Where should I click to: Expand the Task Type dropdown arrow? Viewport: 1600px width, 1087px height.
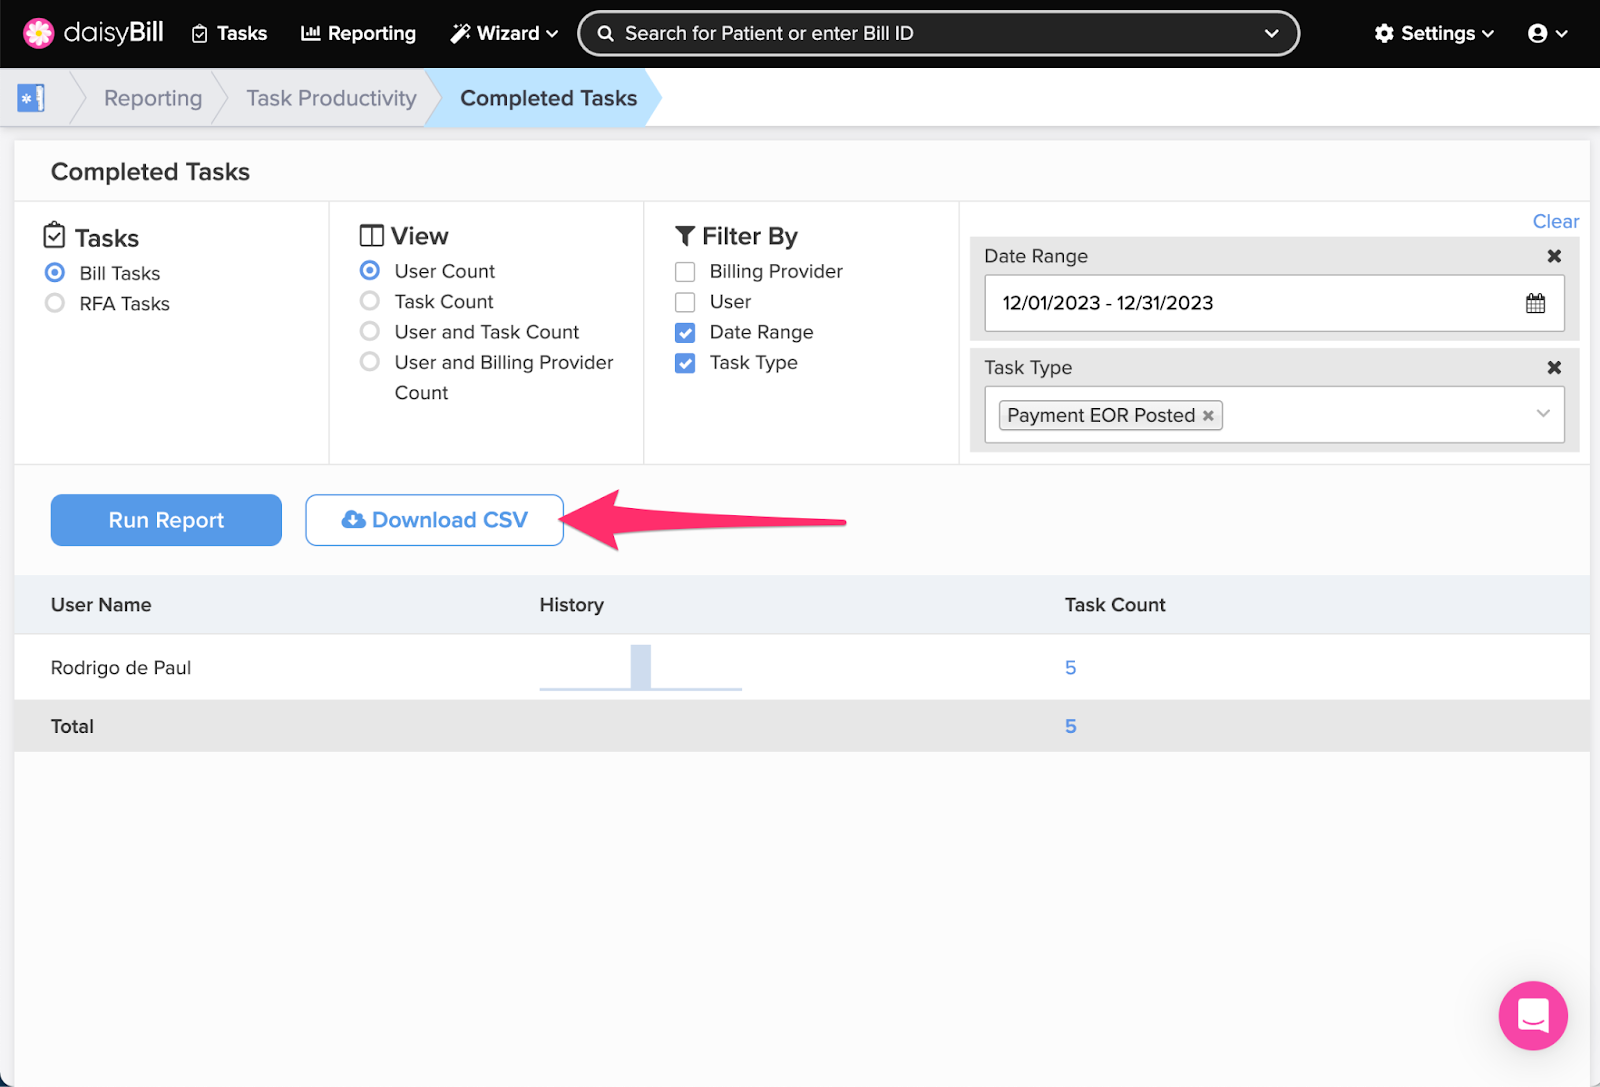pyautogui.click(x=1542, y=414)
